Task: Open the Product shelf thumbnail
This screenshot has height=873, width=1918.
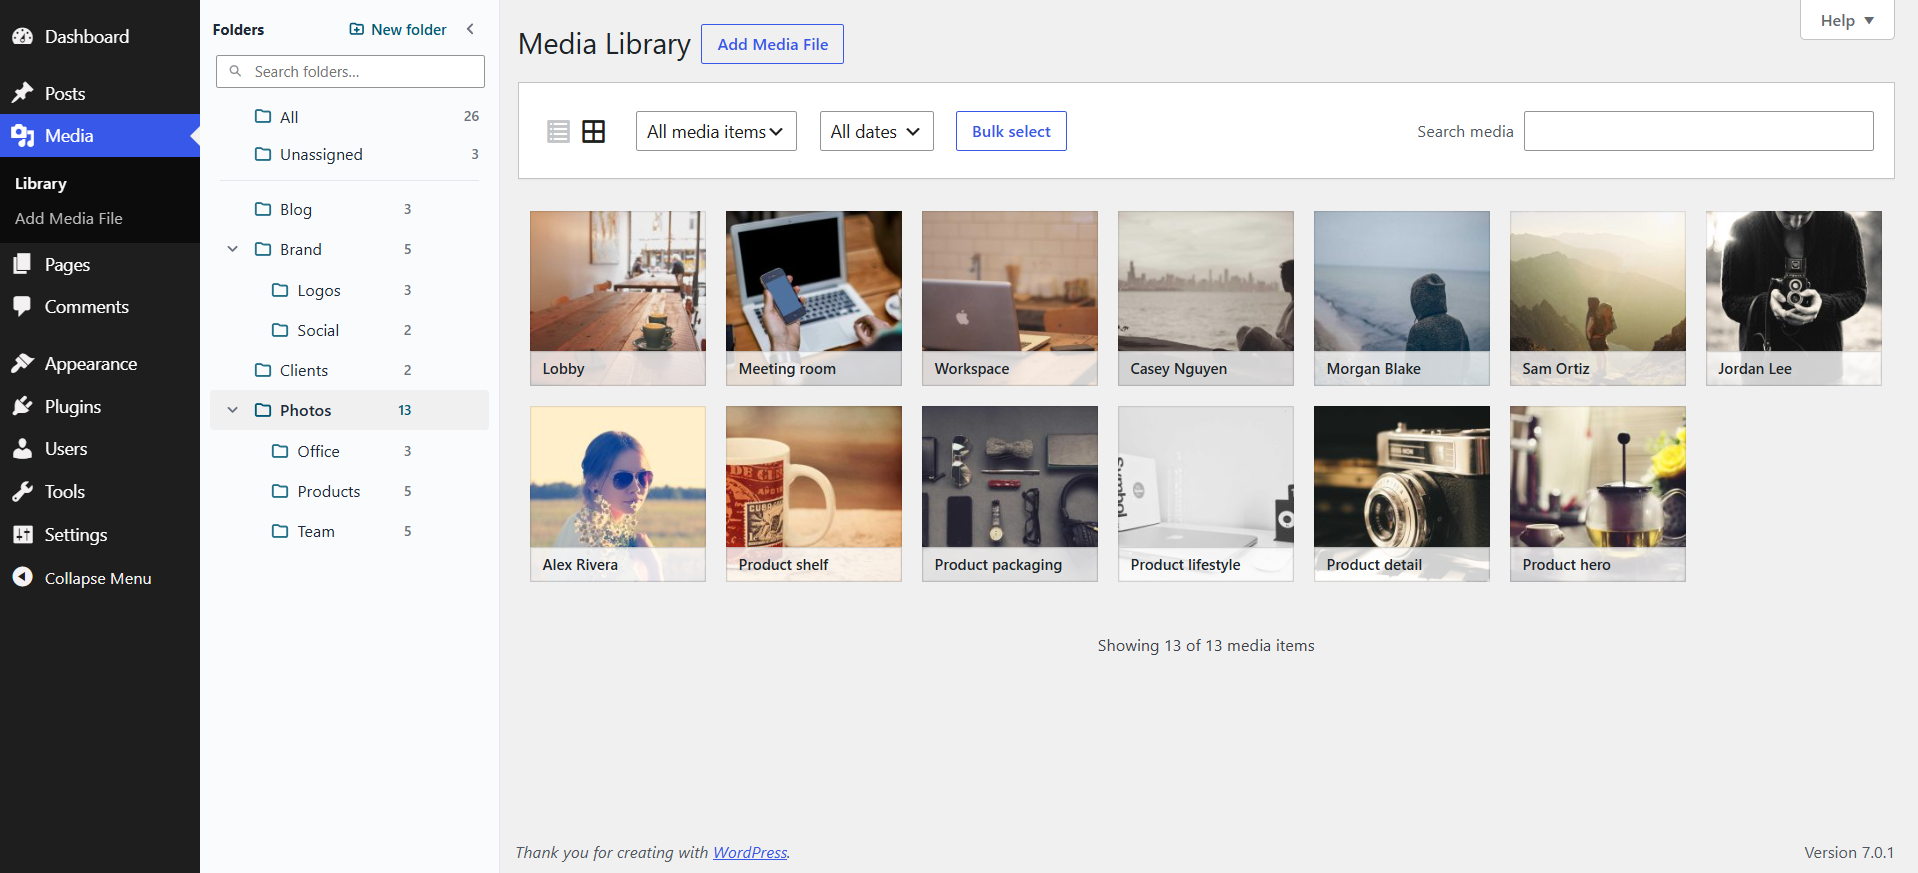Action: (x=814, y=494)
